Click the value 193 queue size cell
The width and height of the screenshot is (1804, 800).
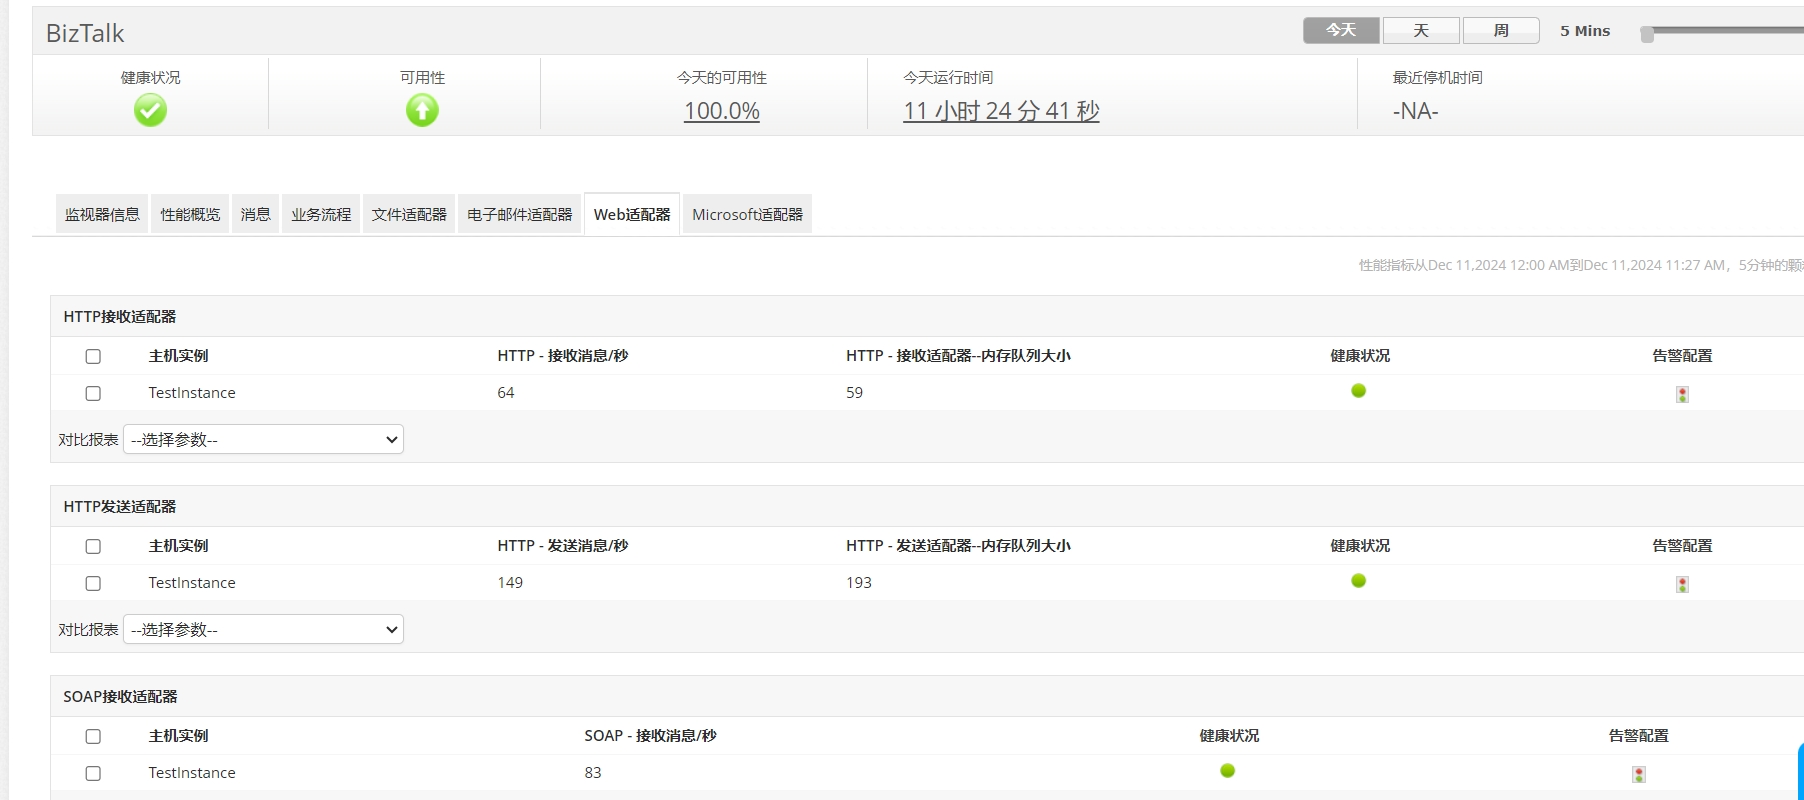pos(859,583)
